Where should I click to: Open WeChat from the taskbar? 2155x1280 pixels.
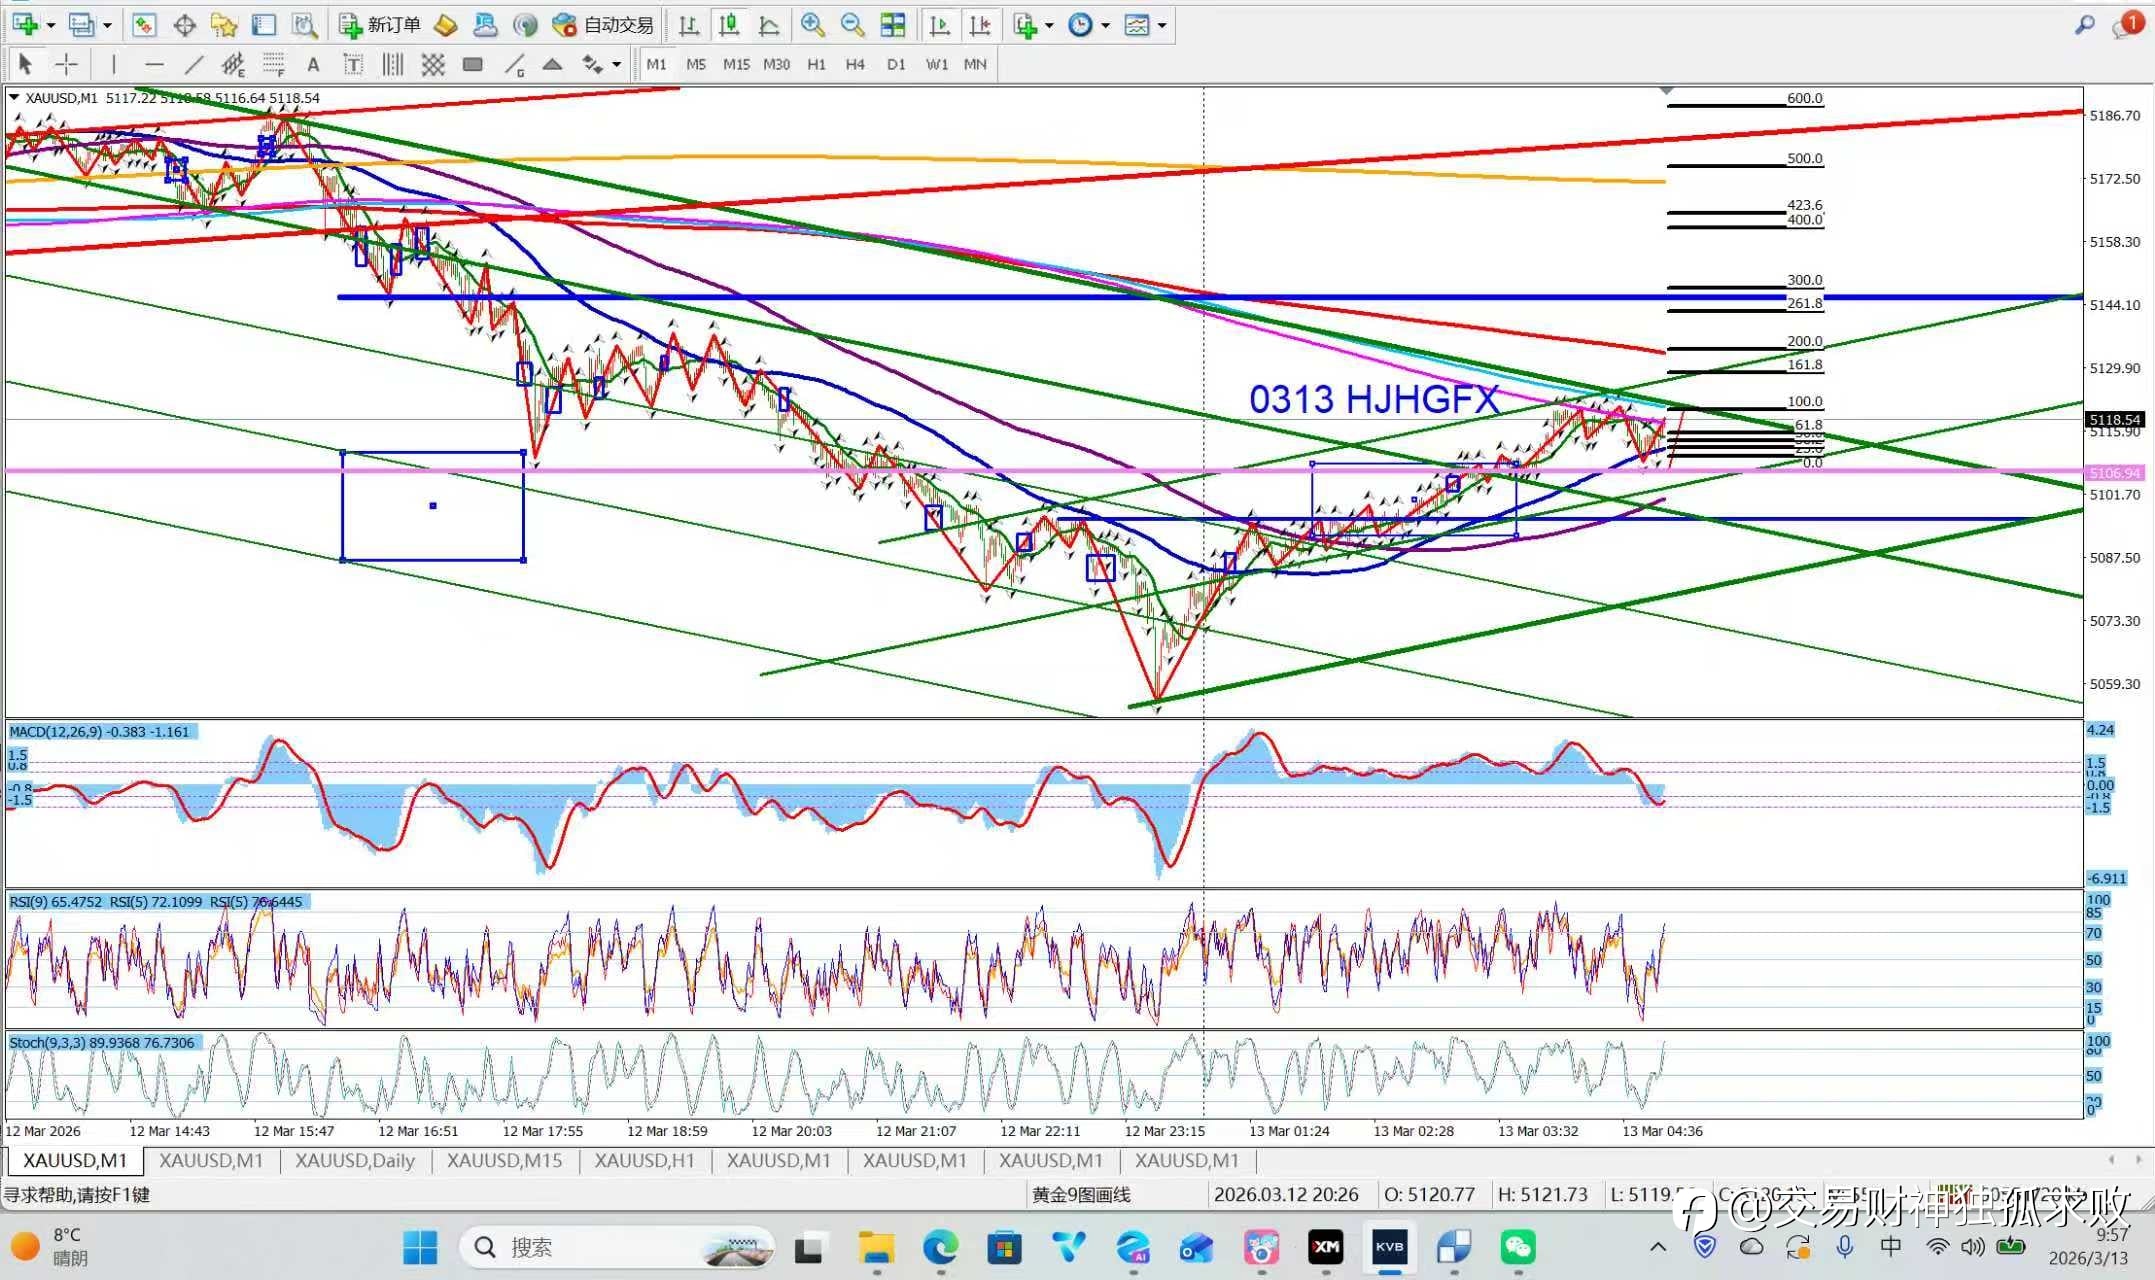(1517, 1247)
